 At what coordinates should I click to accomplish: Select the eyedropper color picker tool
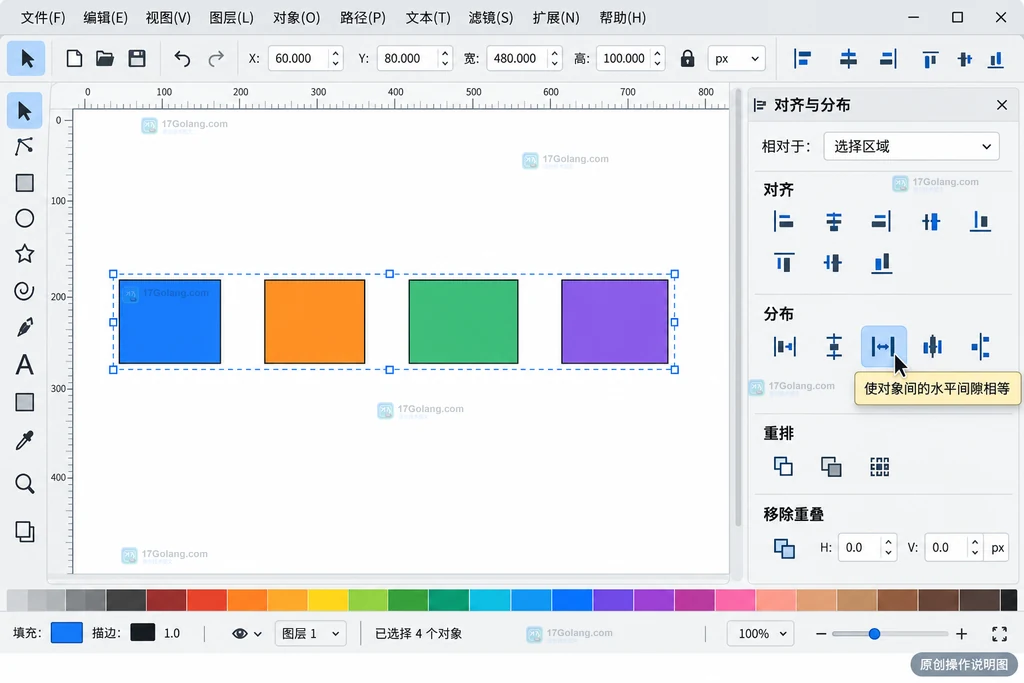pos(25,440)
